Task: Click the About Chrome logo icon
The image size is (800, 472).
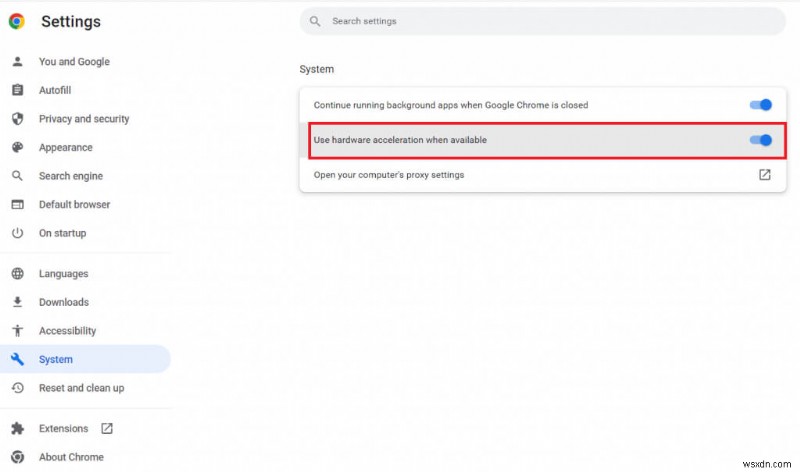Action: tap(17, 457)
